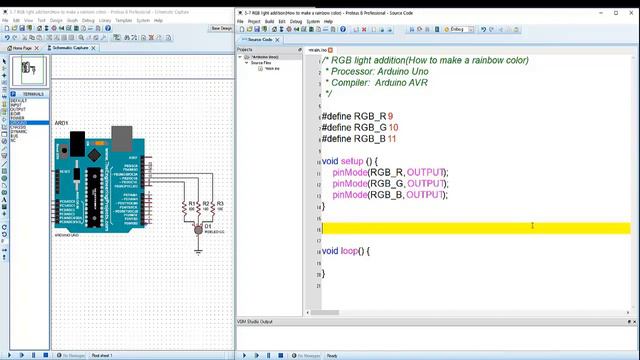Click Save icon in Source Code toolbar
Screen dimensions: 640x360
click(x=257, y=29)
